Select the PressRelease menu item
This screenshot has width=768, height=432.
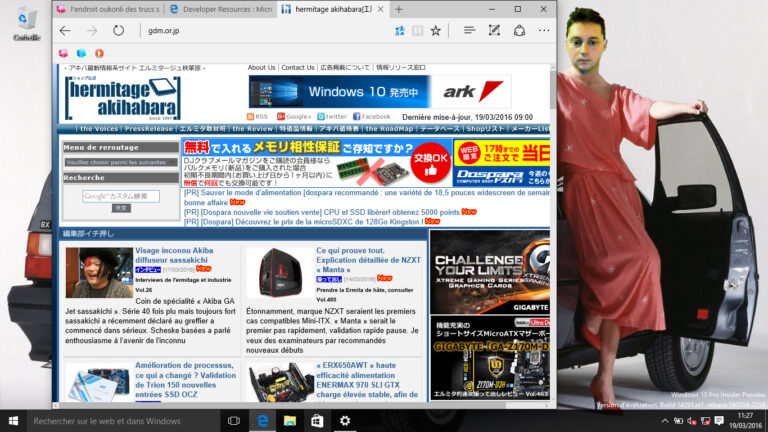coord(149,129)
